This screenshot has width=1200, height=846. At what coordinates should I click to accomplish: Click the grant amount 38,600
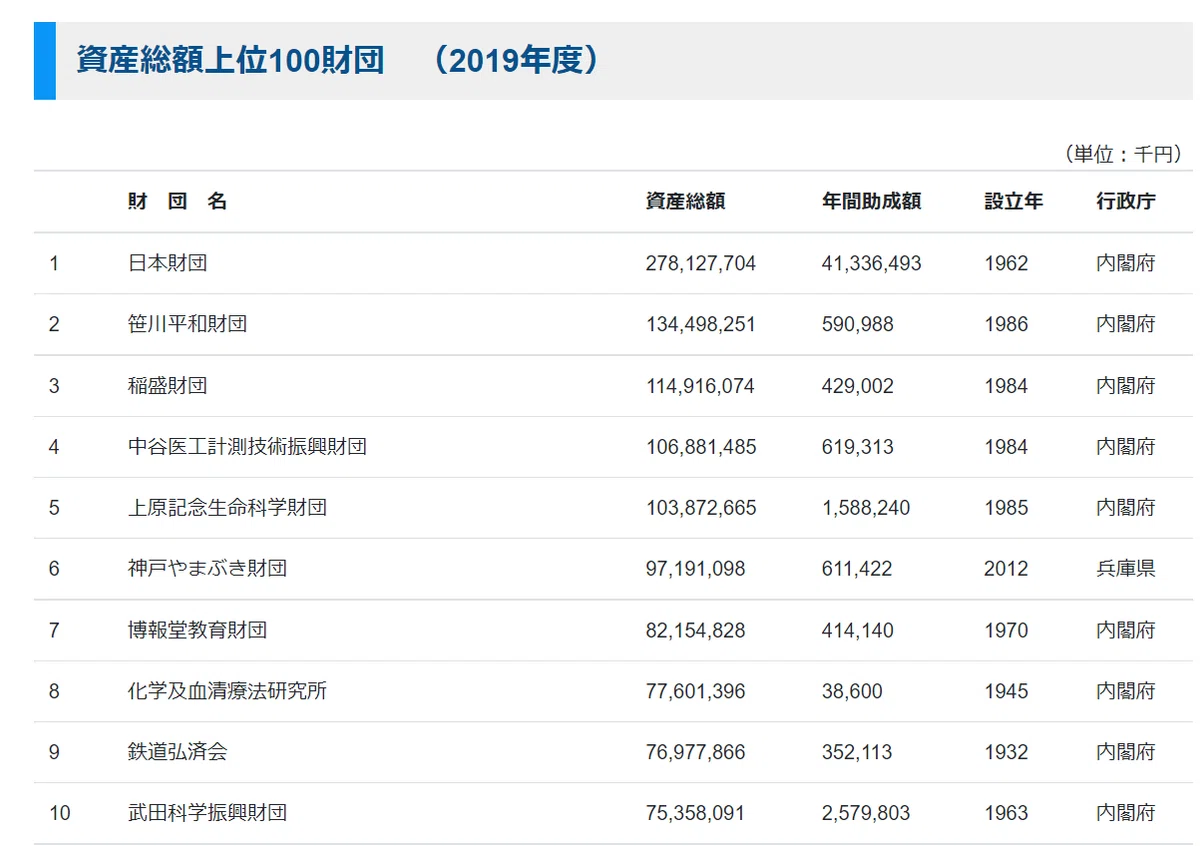pyautogui.click(x=853, y=691)
